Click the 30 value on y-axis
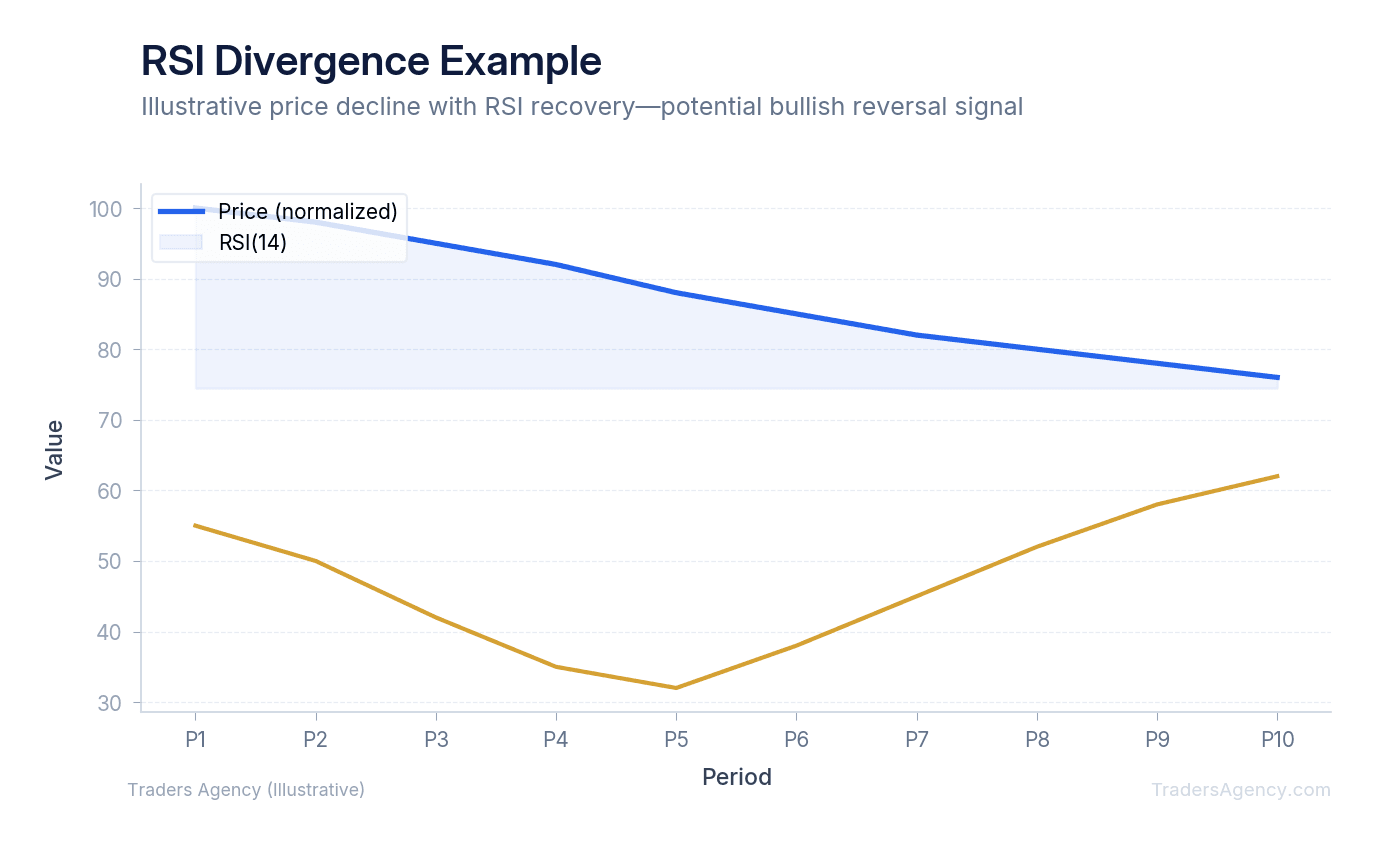 pos(110,703)
